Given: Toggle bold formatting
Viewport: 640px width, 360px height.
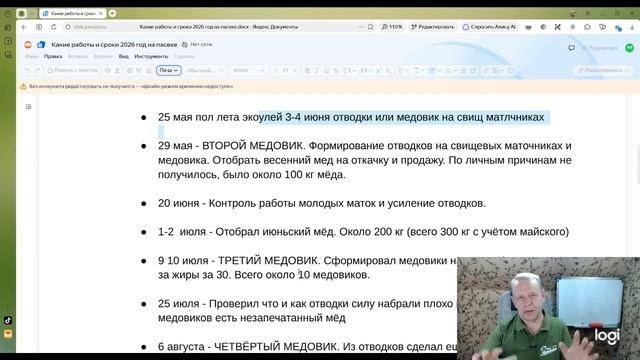Looking at the screenshot, I should pyautogui.click(x=307, y=71).
